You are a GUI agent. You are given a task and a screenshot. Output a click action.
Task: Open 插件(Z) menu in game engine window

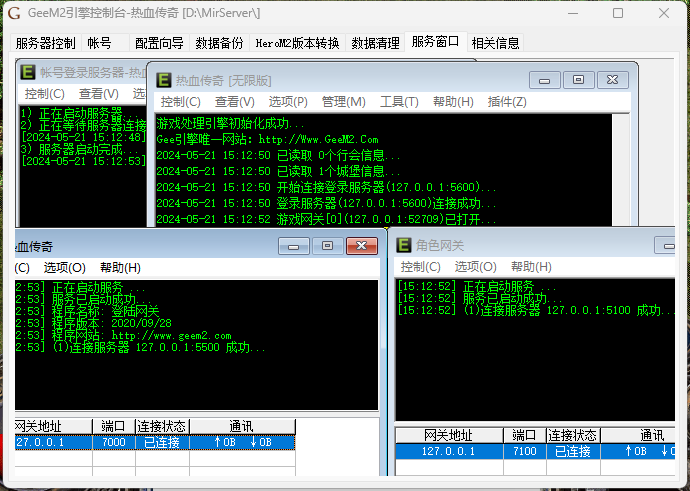tap(507, 102)
